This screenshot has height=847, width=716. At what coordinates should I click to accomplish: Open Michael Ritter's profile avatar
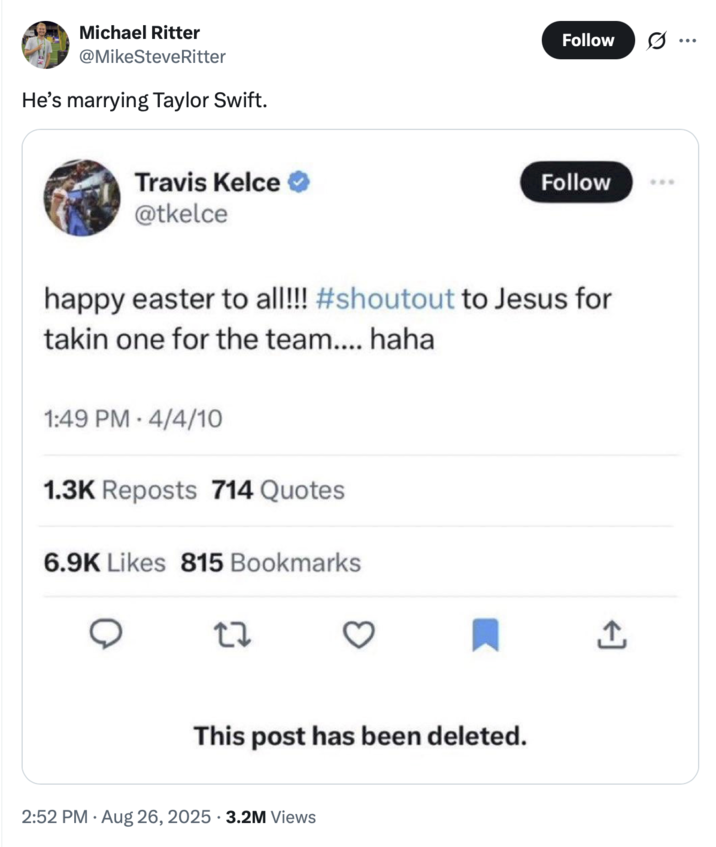(45, 45)
